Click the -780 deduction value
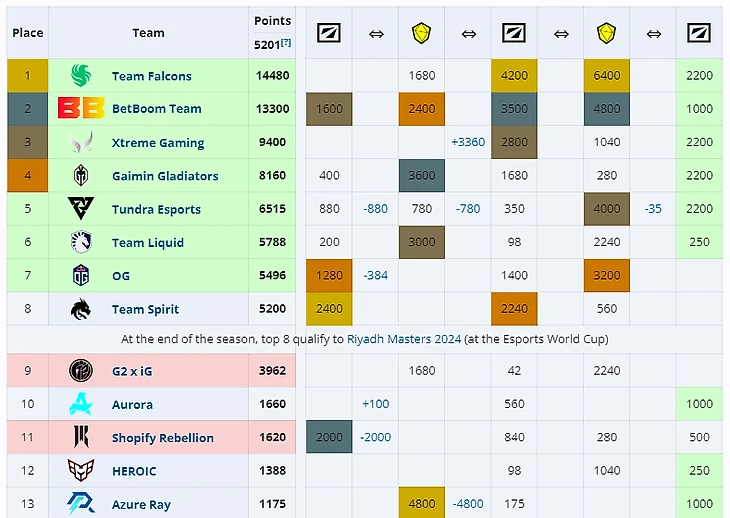This screenshot has width=730, height=518. pyautogui.click(x=468, y=209)
